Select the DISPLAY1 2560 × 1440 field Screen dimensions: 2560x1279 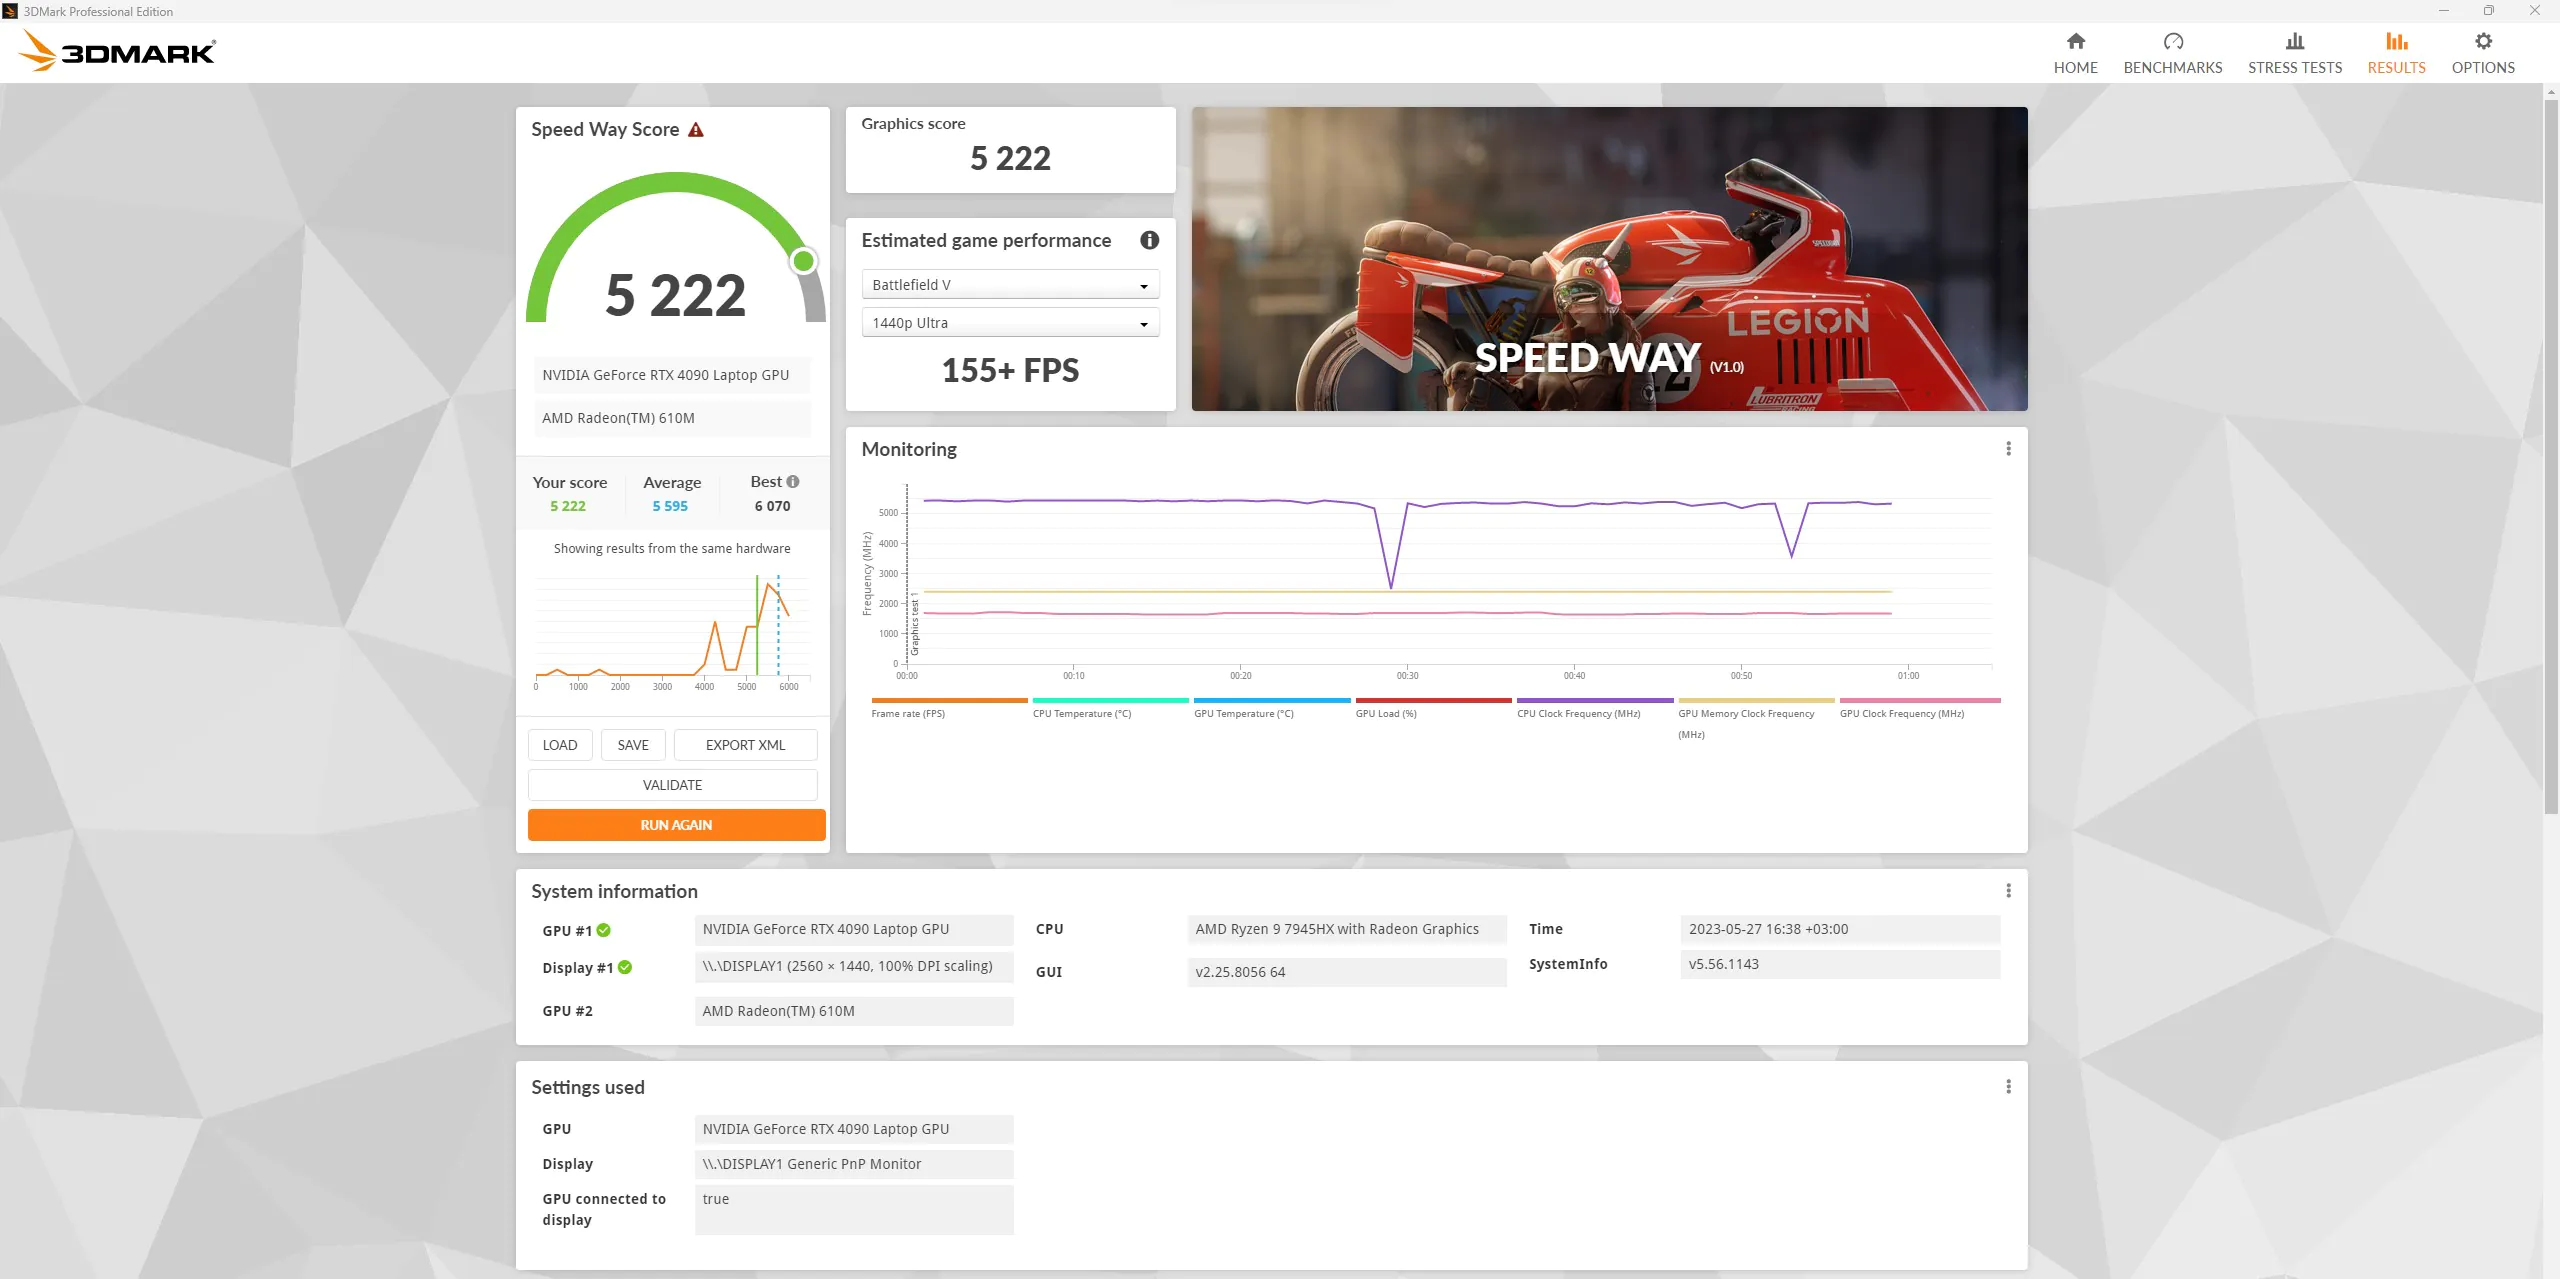coord(854,966)
